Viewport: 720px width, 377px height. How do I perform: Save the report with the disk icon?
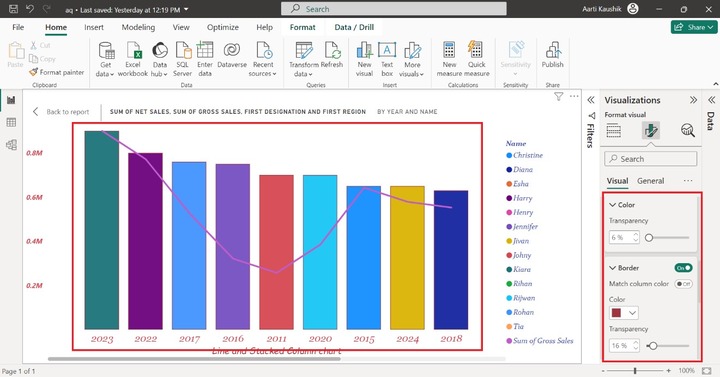13,9
